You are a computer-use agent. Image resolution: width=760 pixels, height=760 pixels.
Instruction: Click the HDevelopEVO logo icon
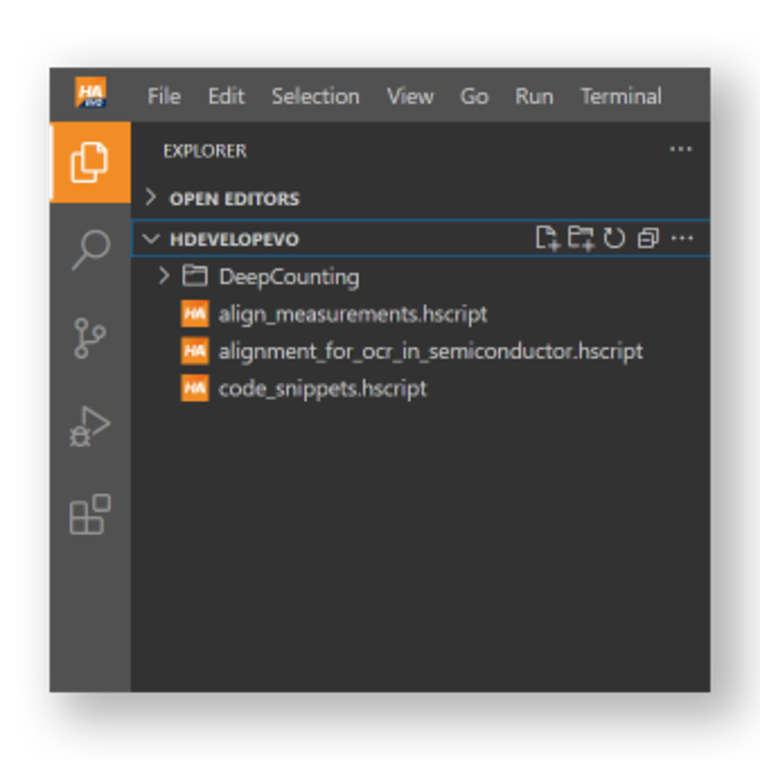coord(91,92)
